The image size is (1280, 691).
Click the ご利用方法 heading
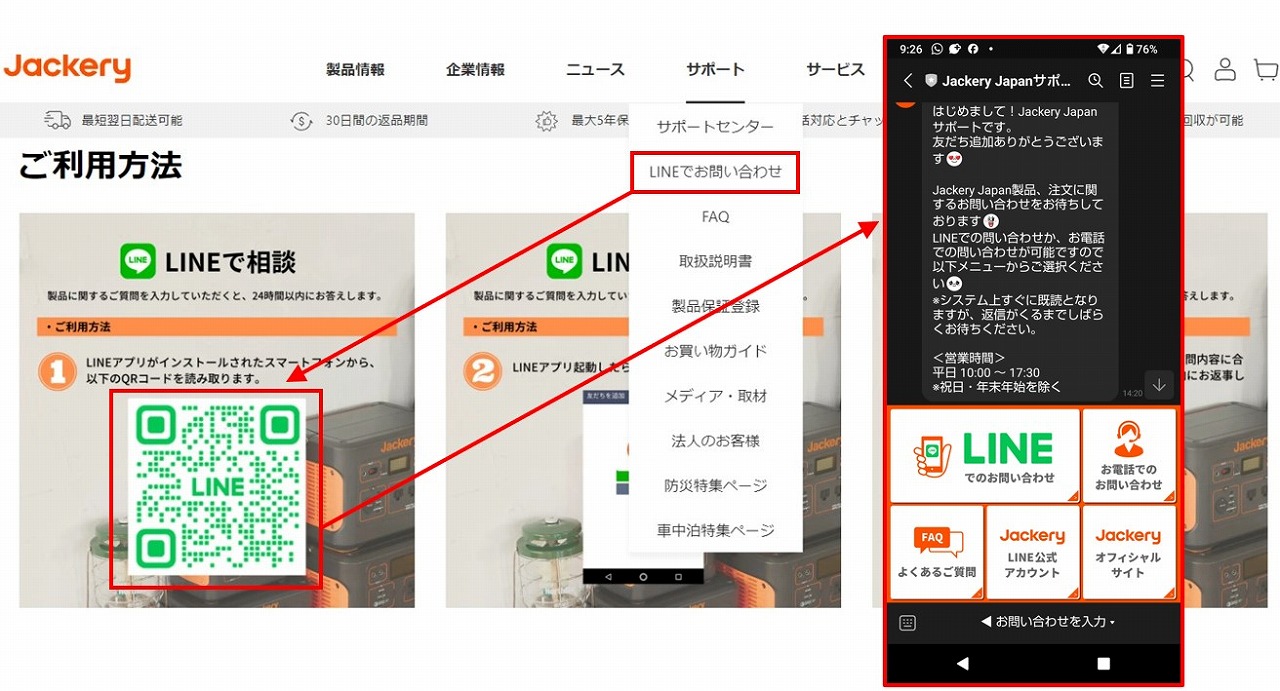click(x=100, y=166)
